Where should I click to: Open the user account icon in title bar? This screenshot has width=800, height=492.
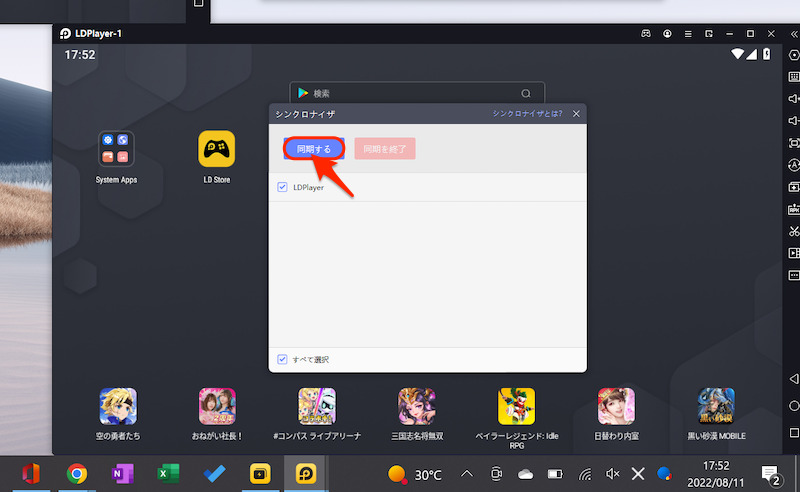667,34
